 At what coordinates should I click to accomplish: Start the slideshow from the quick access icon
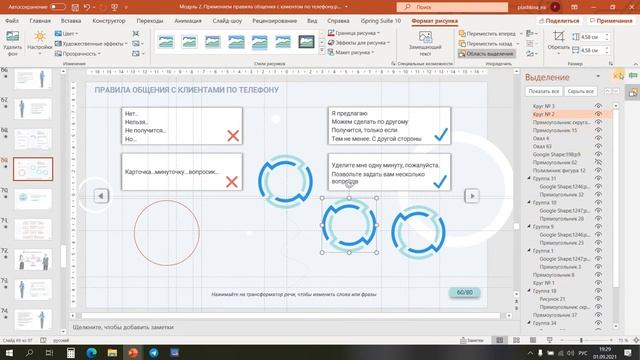coord(115,7)
